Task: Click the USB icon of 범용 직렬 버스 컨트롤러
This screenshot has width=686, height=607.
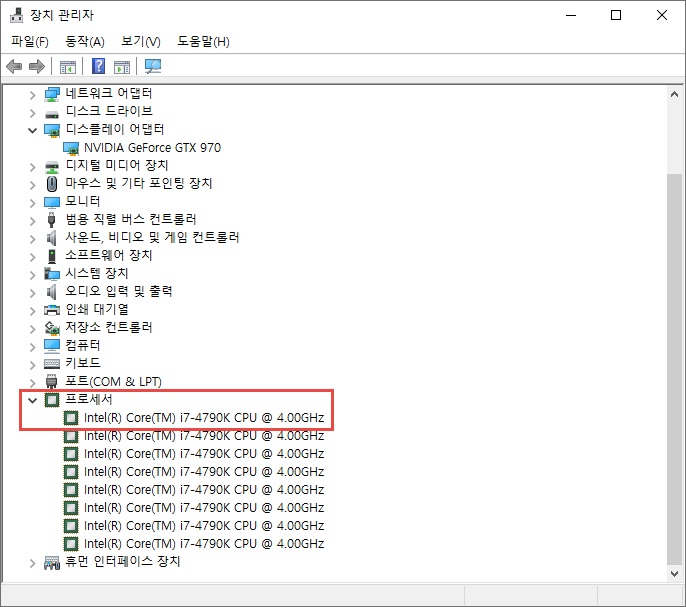Action: 52,220
